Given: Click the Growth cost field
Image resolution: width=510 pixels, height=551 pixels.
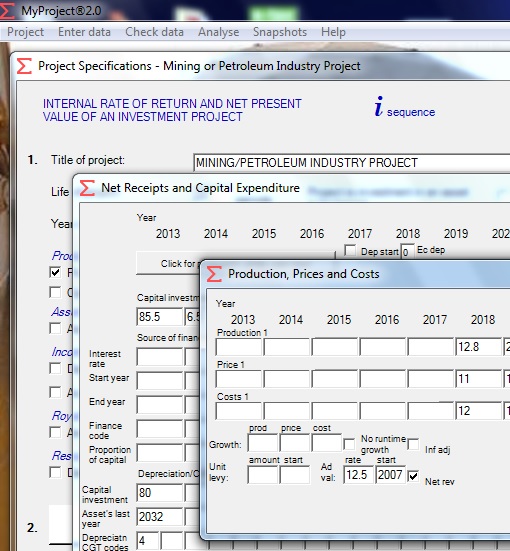Looking at the screenshot, I should (327, 443).
